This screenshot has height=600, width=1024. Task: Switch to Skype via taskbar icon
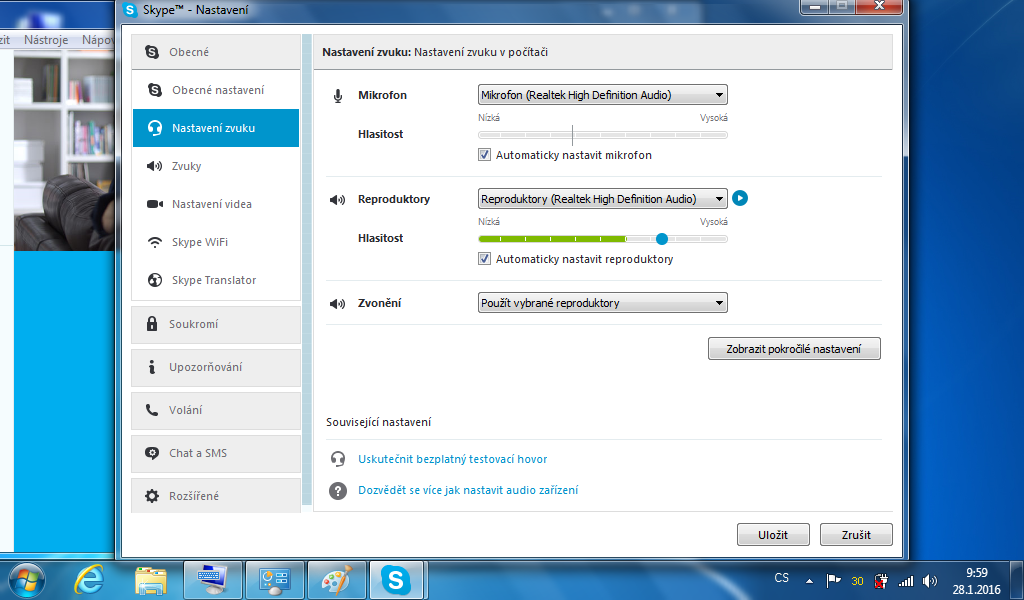point(397,580)
